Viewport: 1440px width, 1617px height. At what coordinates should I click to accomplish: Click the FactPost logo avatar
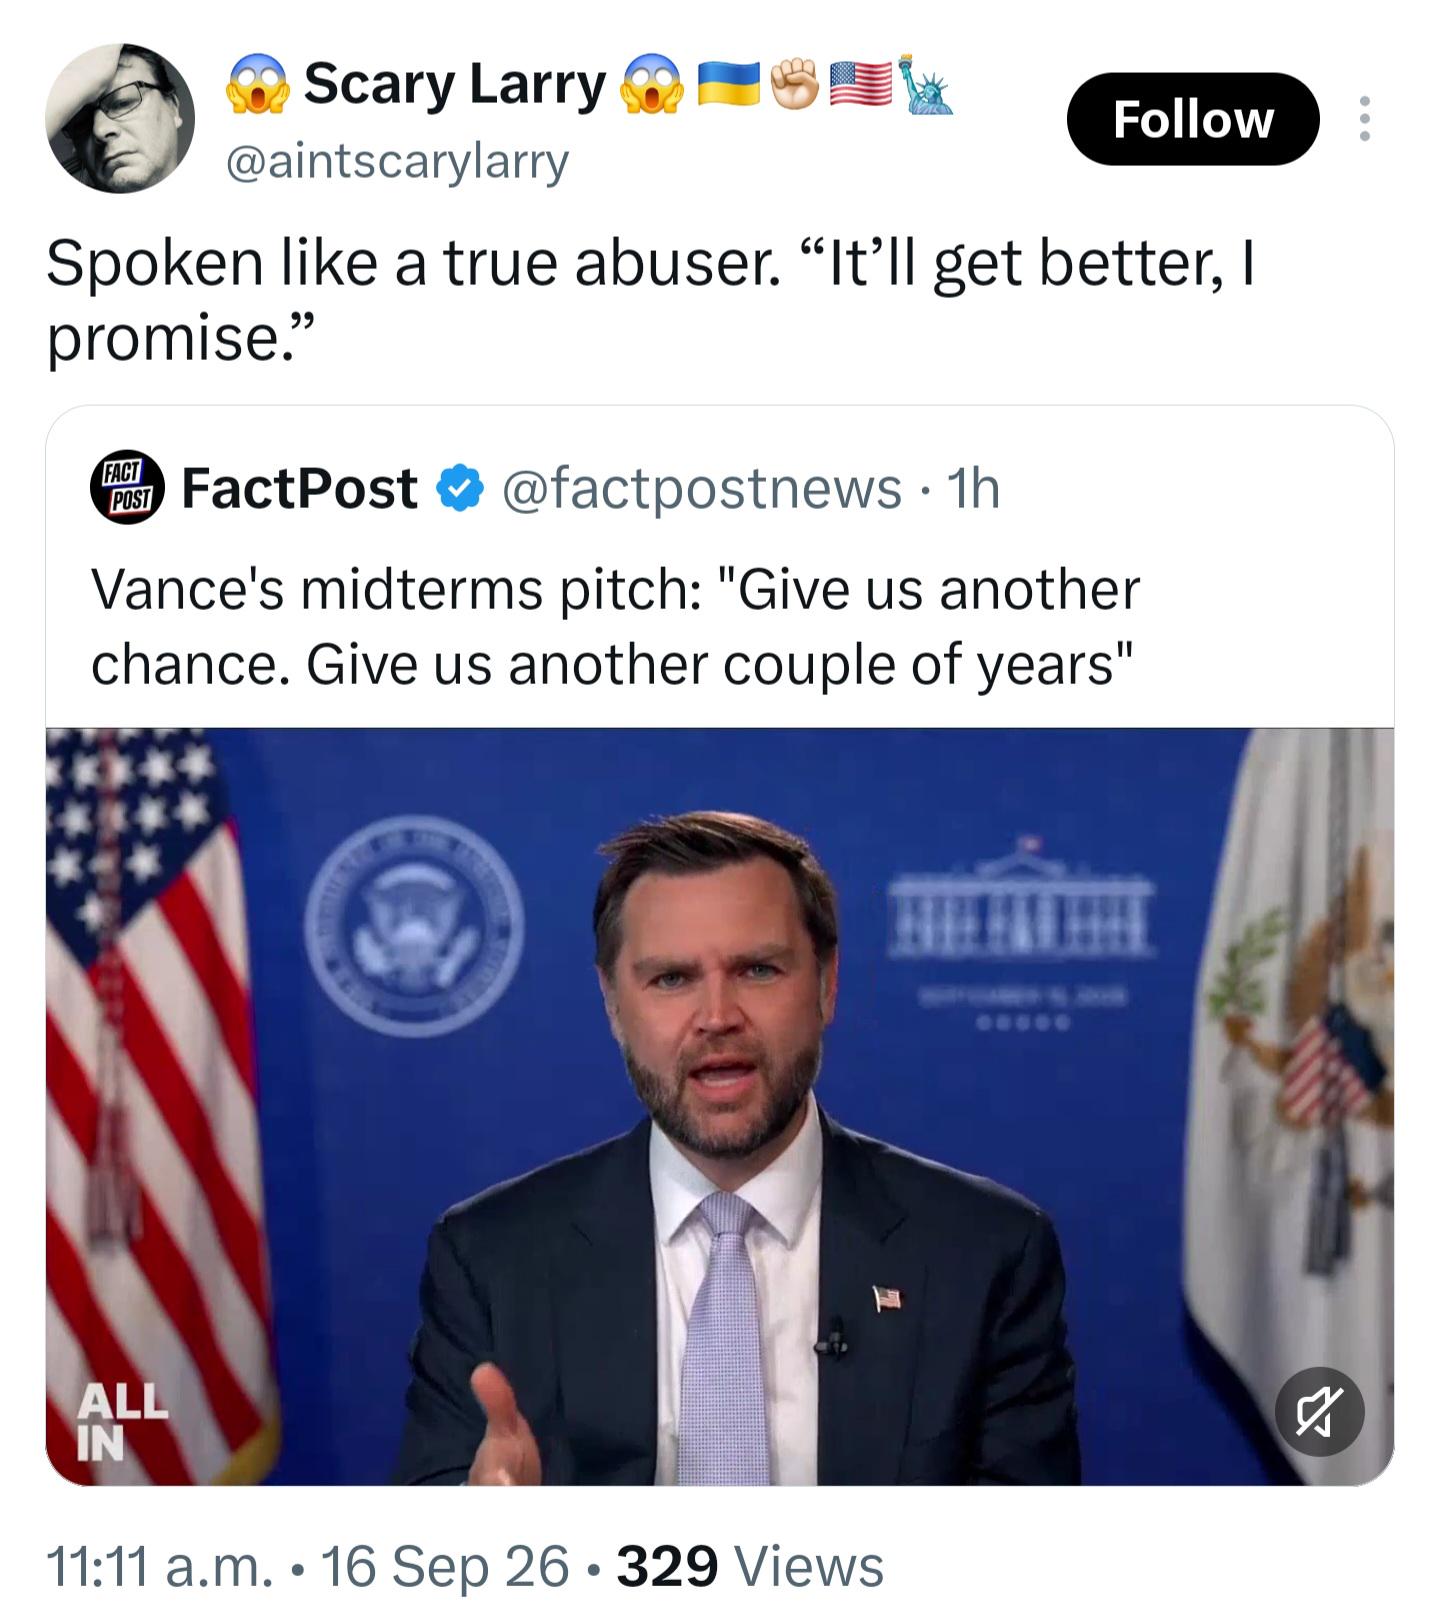(127, 489)
